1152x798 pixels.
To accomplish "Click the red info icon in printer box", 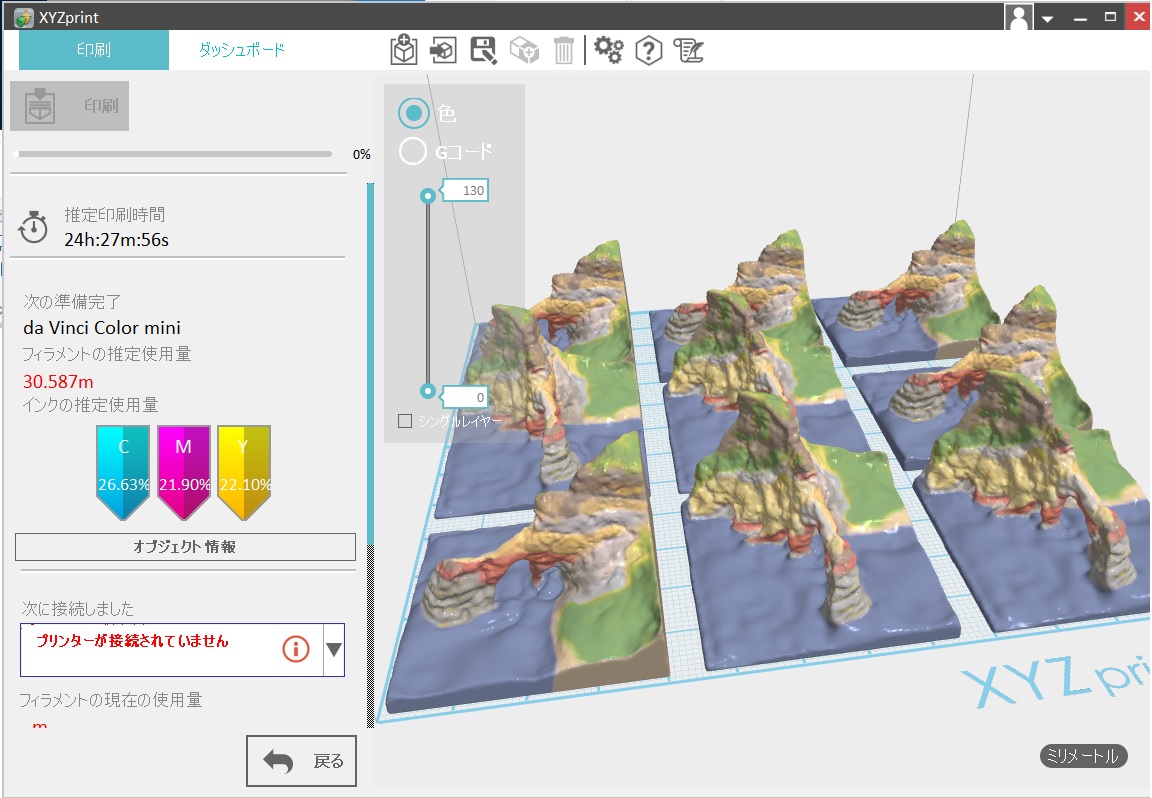I will pos(296,649).
